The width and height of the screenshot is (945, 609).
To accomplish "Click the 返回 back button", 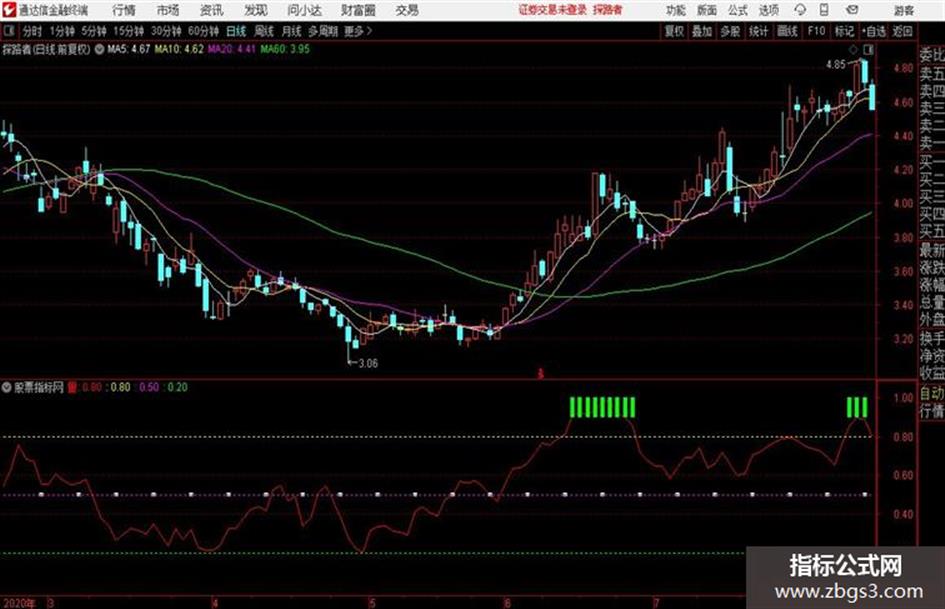I will (x=902, y=31).
